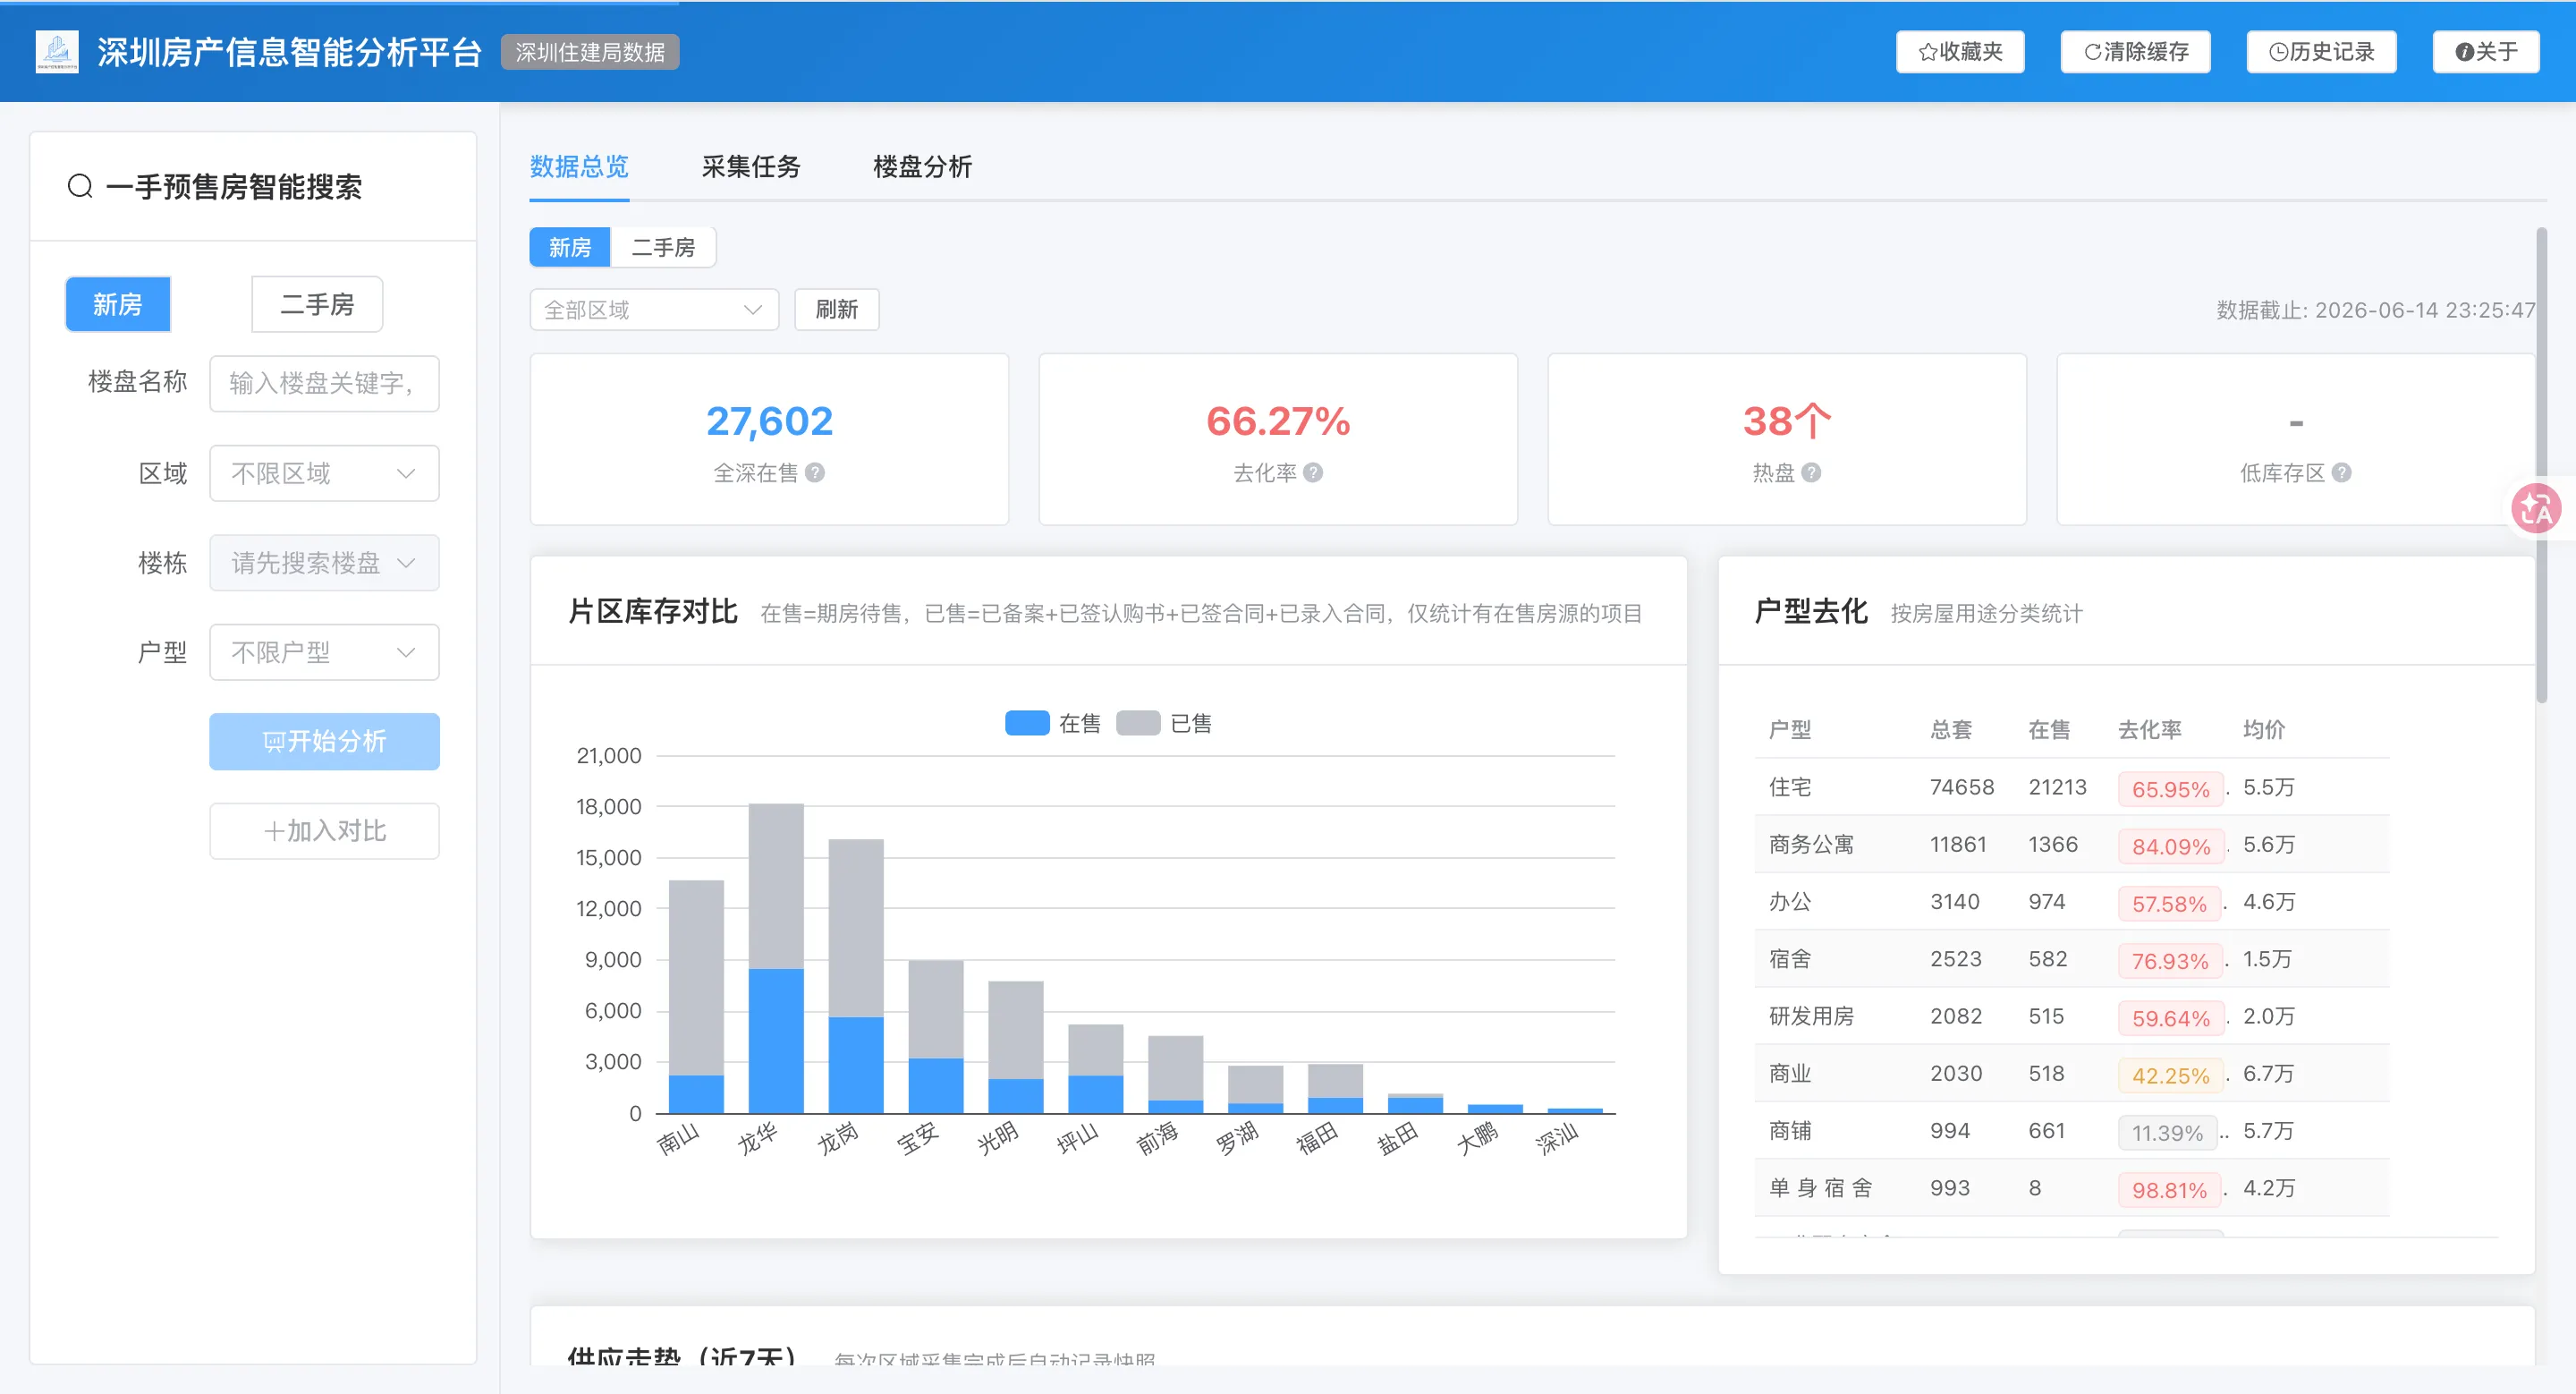This screenshot has width=2576, height=1394.
Task: Click 84.09% rate tag in 商务公寓 row
Action: click(2170, 846)
